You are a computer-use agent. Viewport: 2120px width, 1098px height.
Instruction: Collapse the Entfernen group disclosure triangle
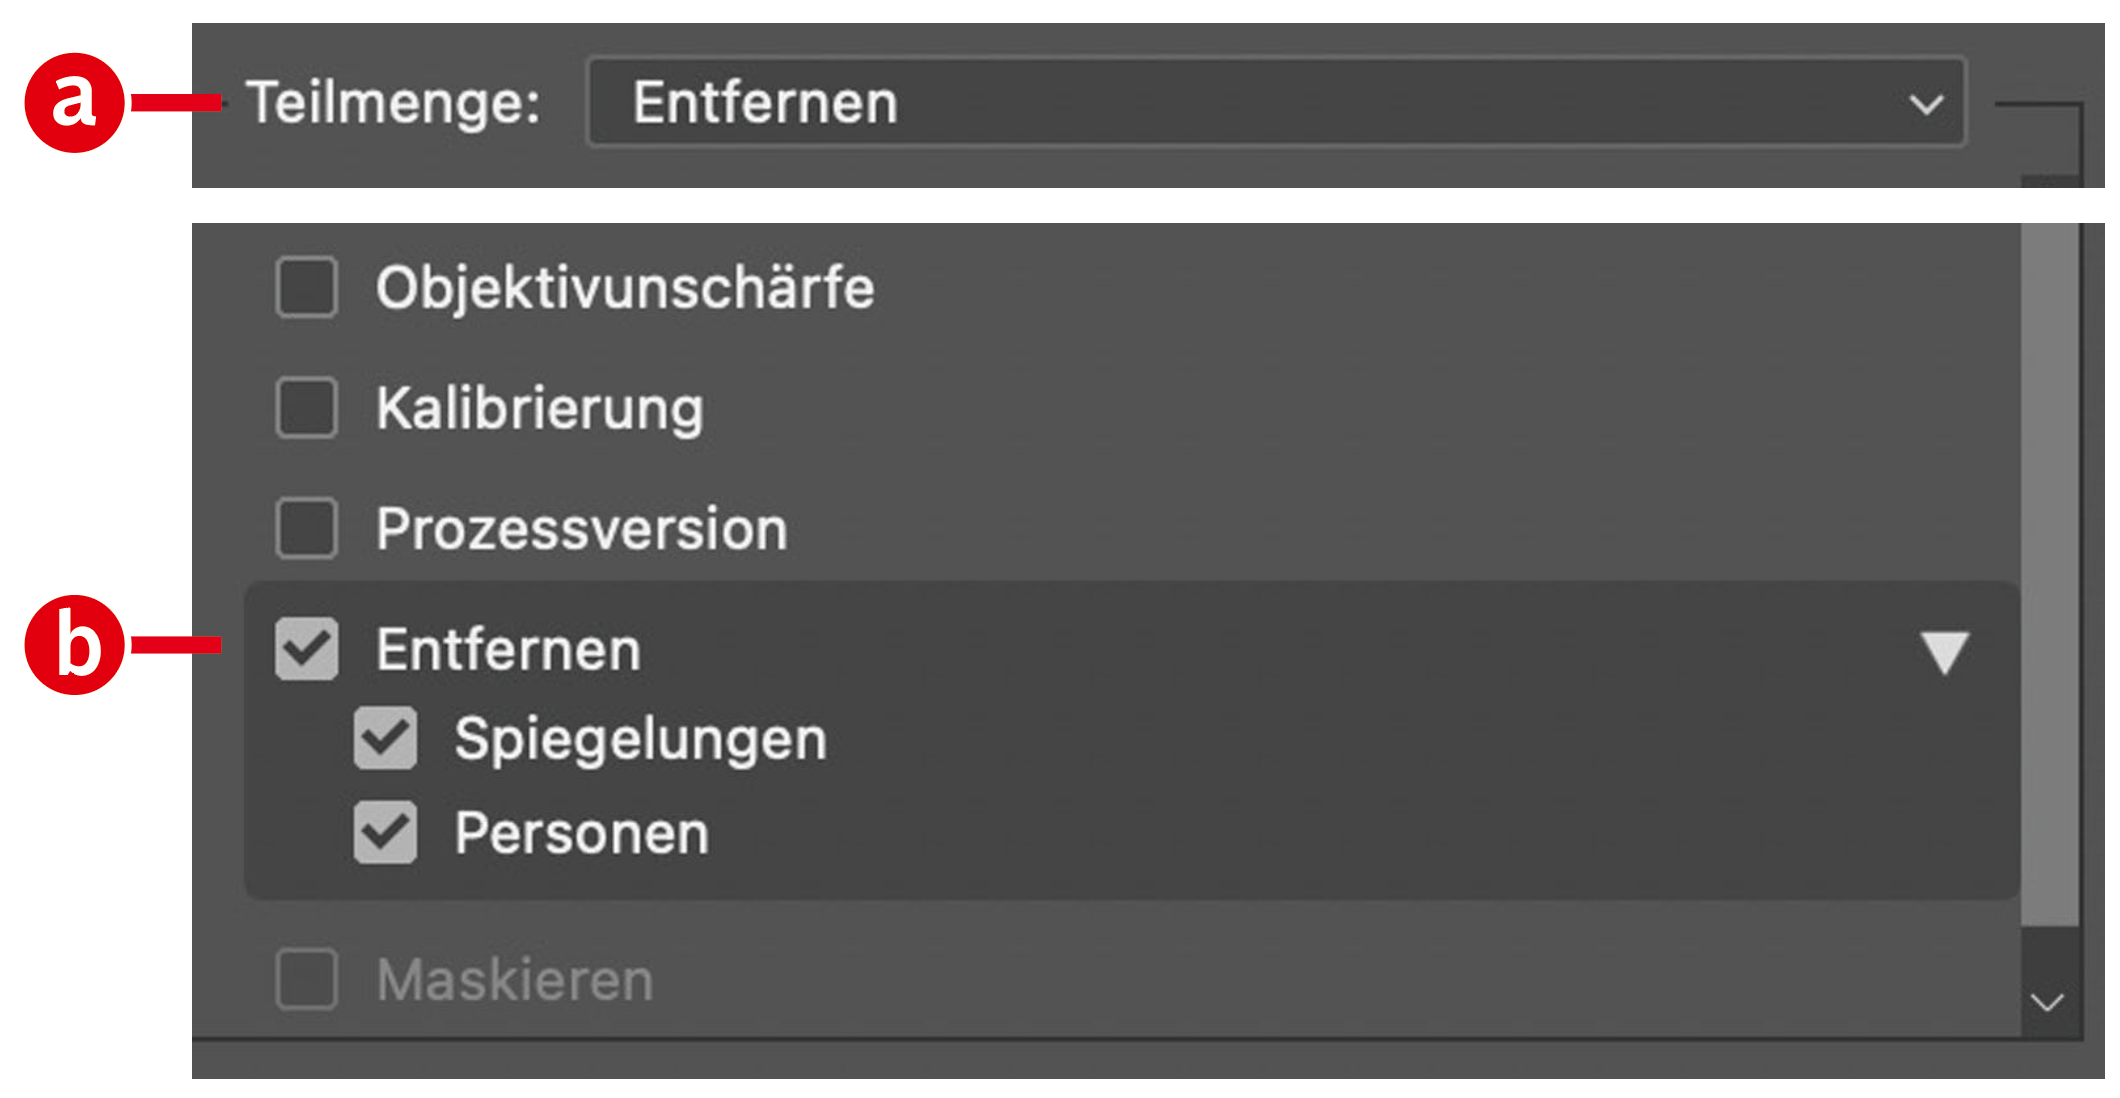[x=1944, y=652]
